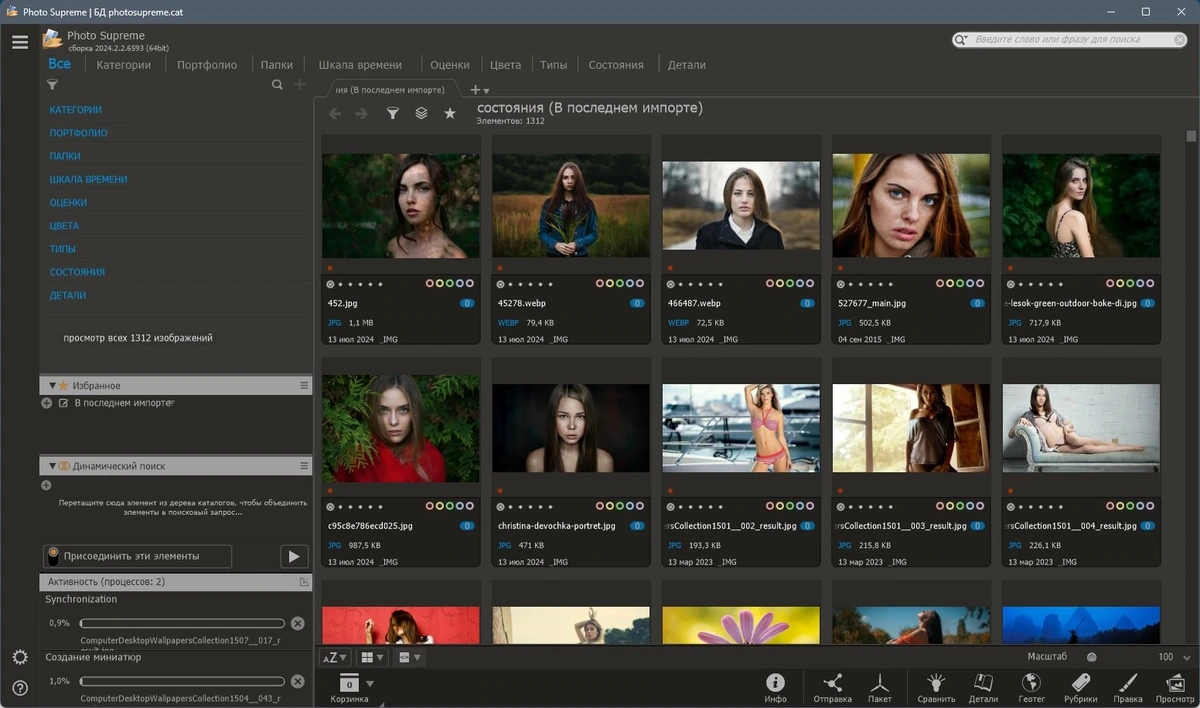Toggle the Присоединить эти элементы switch

point(53,556)
